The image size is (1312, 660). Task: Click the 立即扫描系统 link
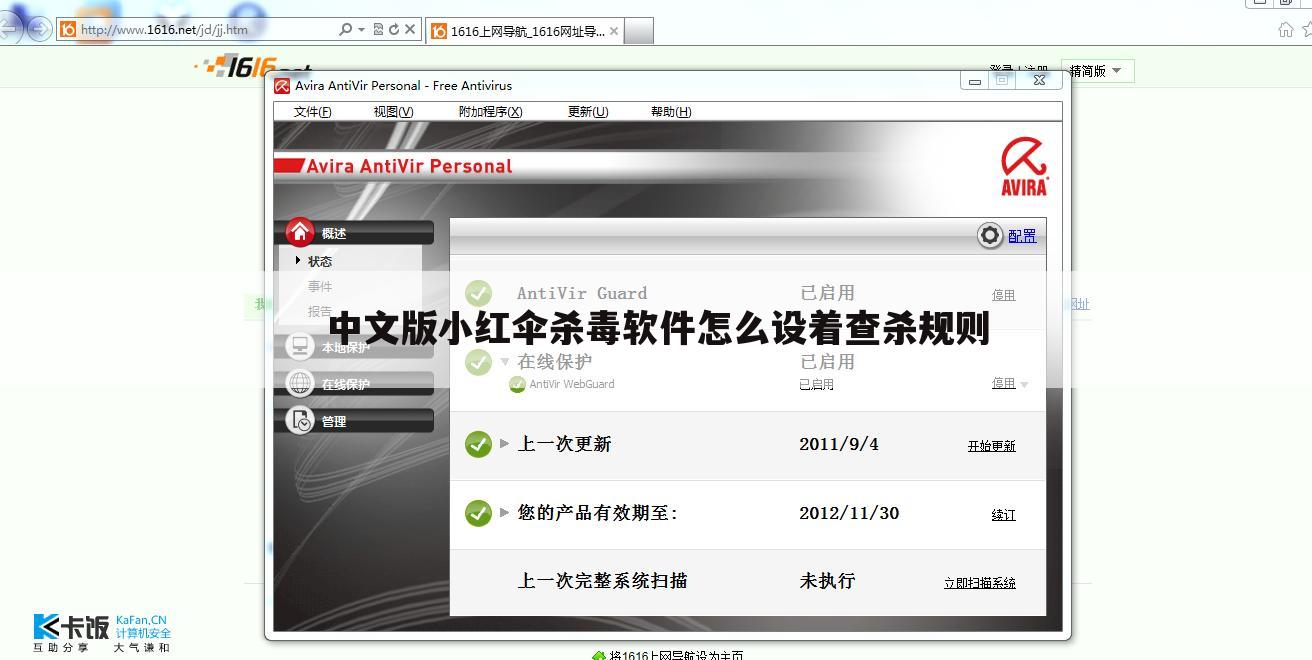979,582
